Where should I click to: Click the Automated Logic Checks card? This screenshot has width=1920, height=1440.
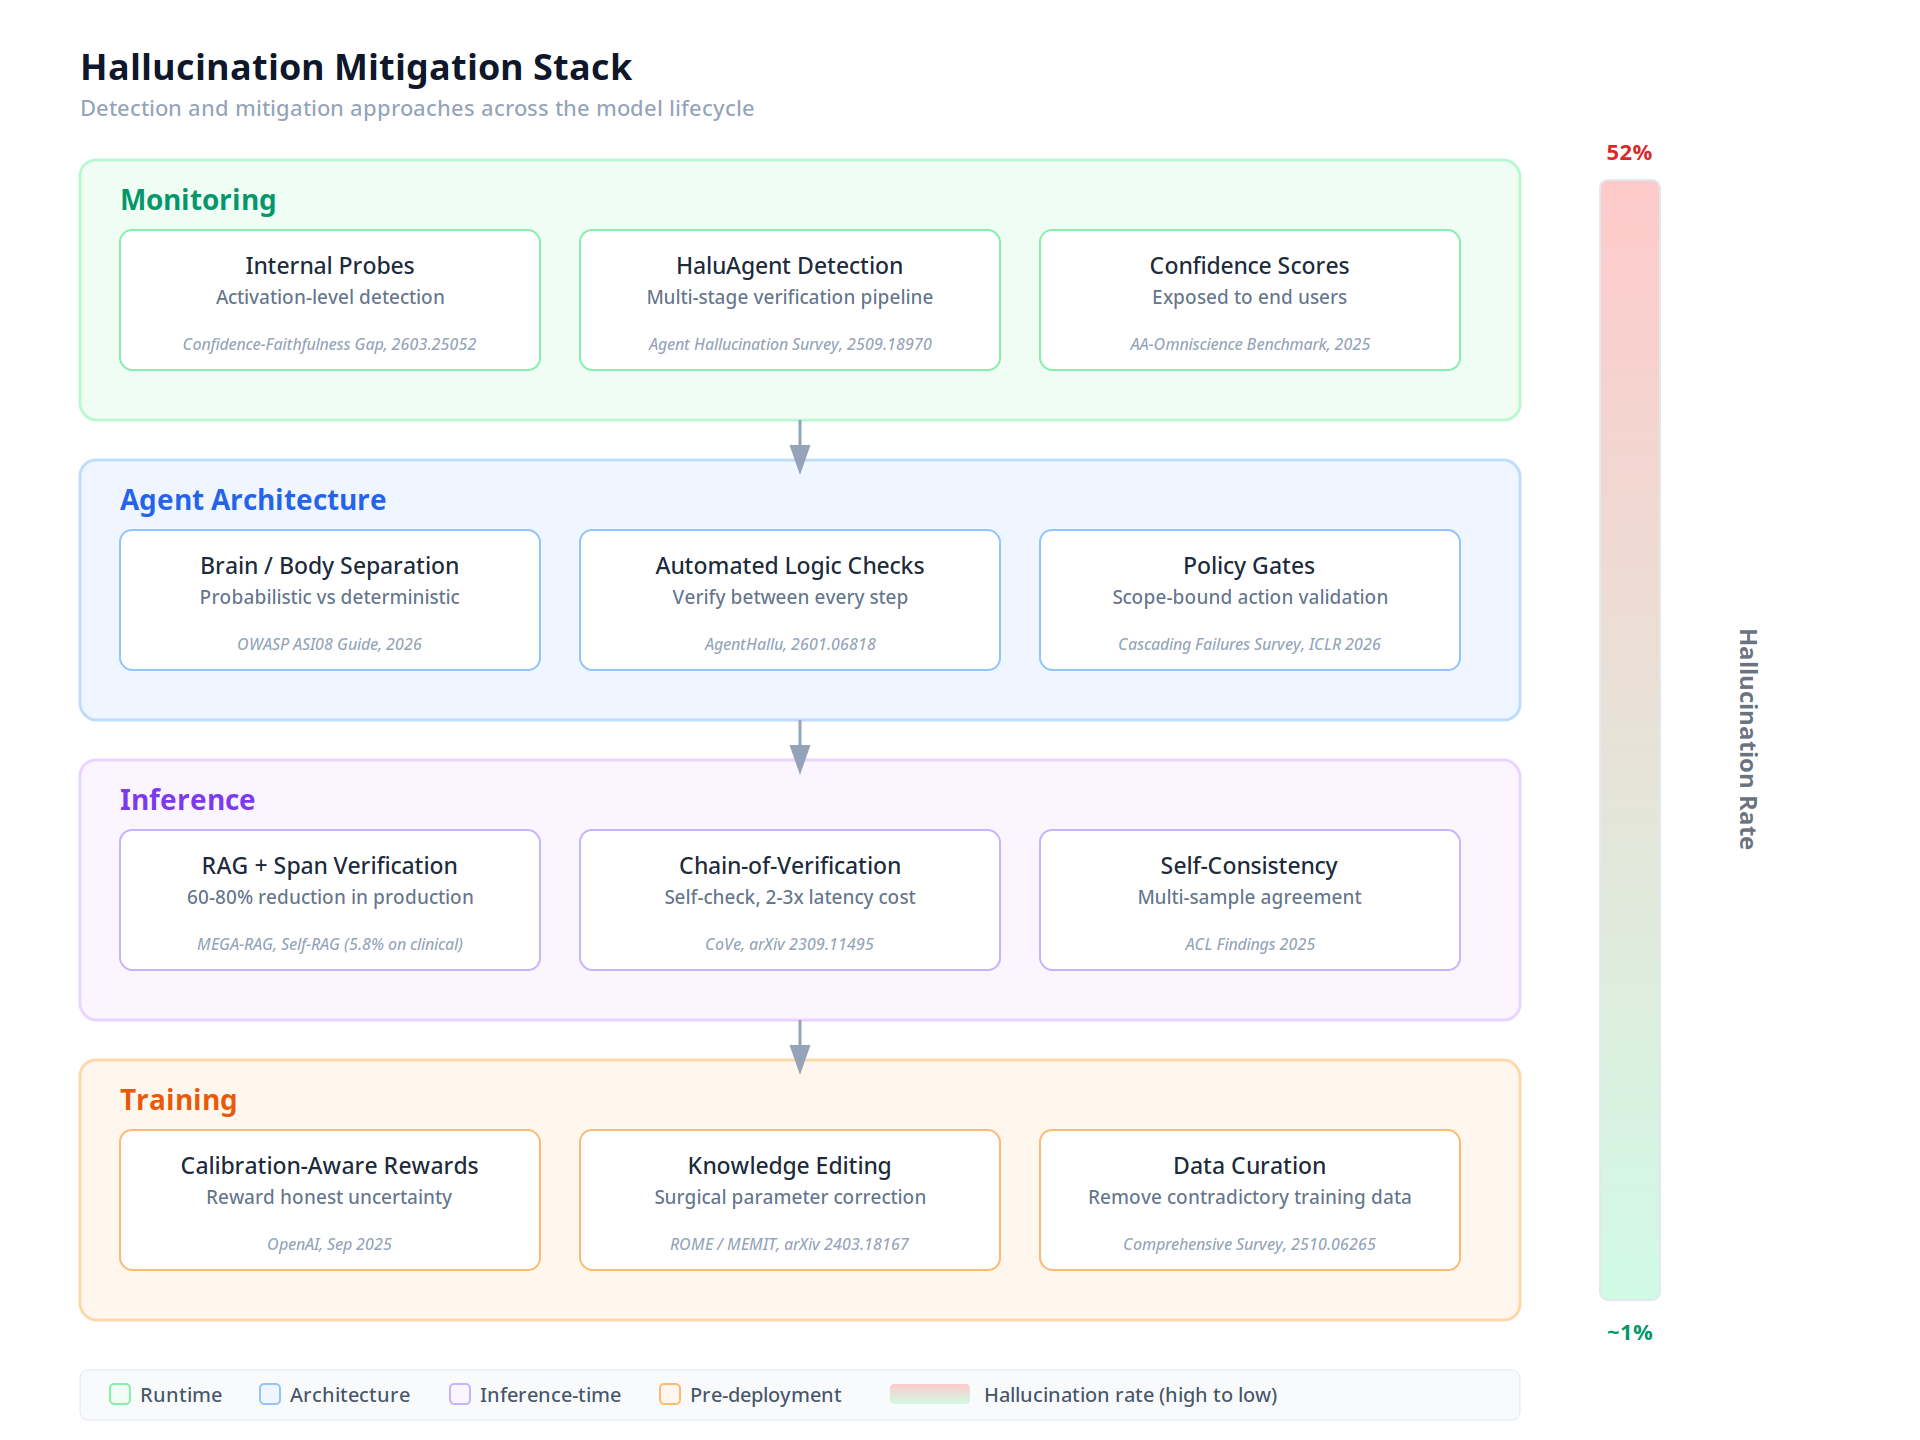789,599
